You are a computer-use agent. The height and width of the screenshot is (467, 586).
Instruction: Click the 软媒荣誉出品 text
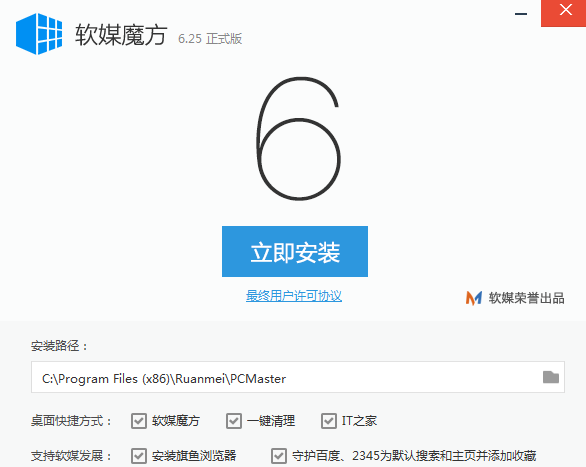pos(527,298)
